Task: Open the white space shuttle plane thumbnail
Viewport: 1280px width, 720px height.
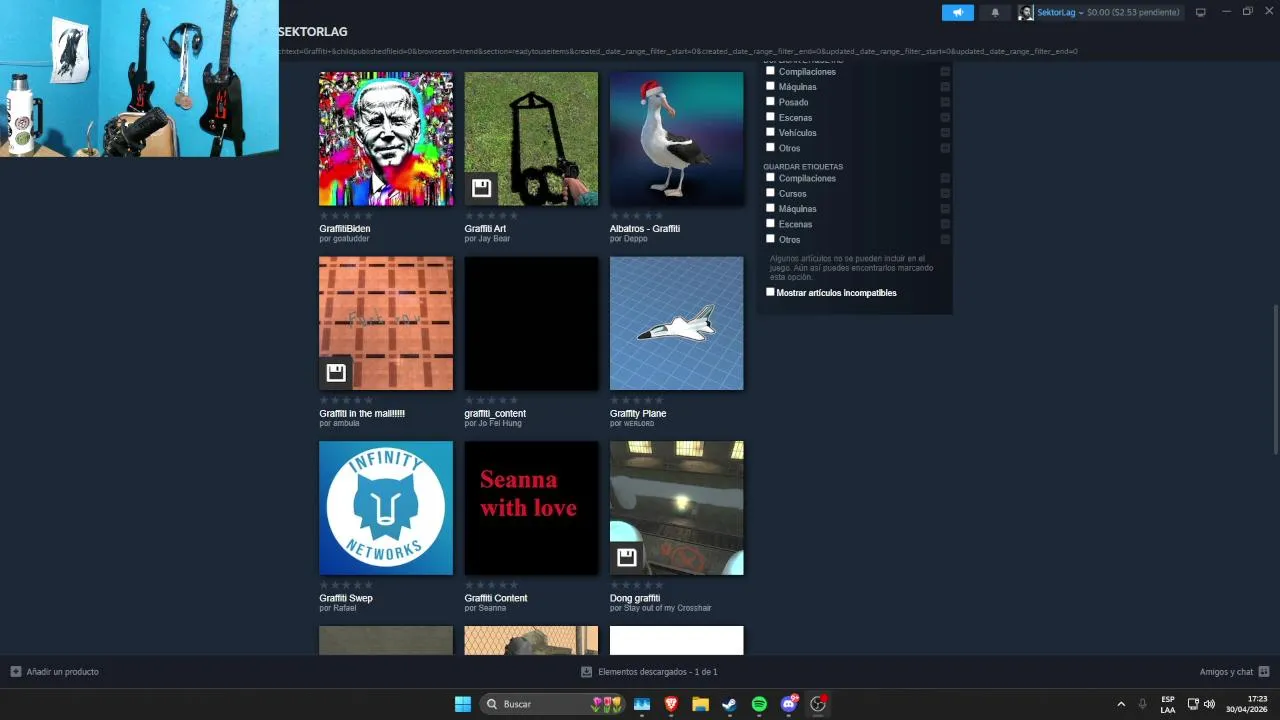Action: click(x=677, y=323)
